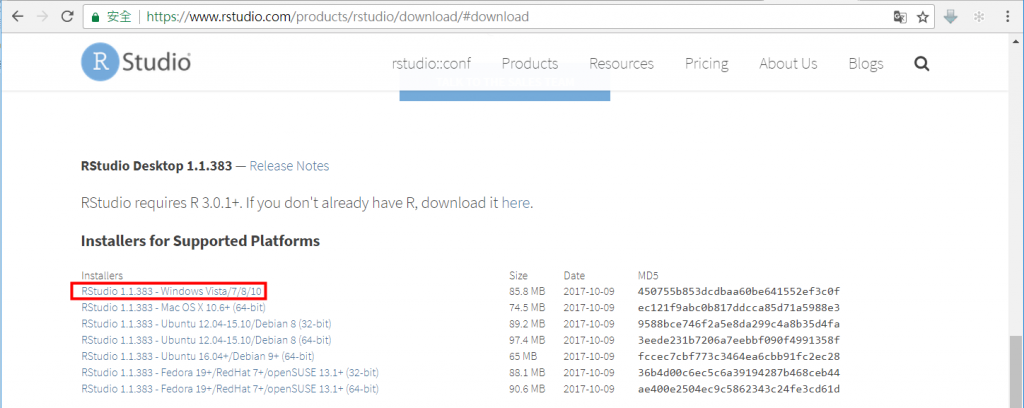Screen dimensions: 1024x408
Task: Click the MD5 column header
Action: pyautogui.click(x=650, y=275)
